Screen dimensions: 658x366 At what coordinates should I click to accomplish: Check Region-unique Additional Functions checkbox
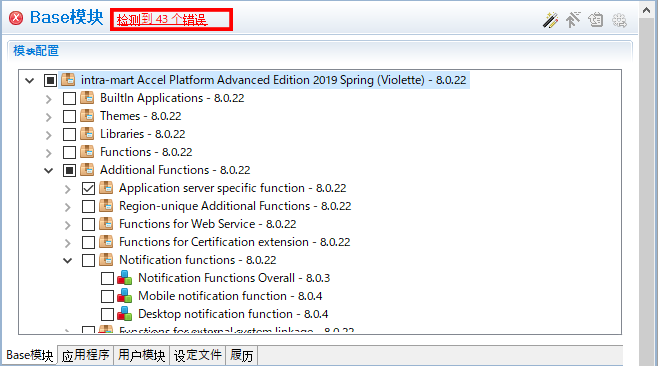(x=88, y=207)
